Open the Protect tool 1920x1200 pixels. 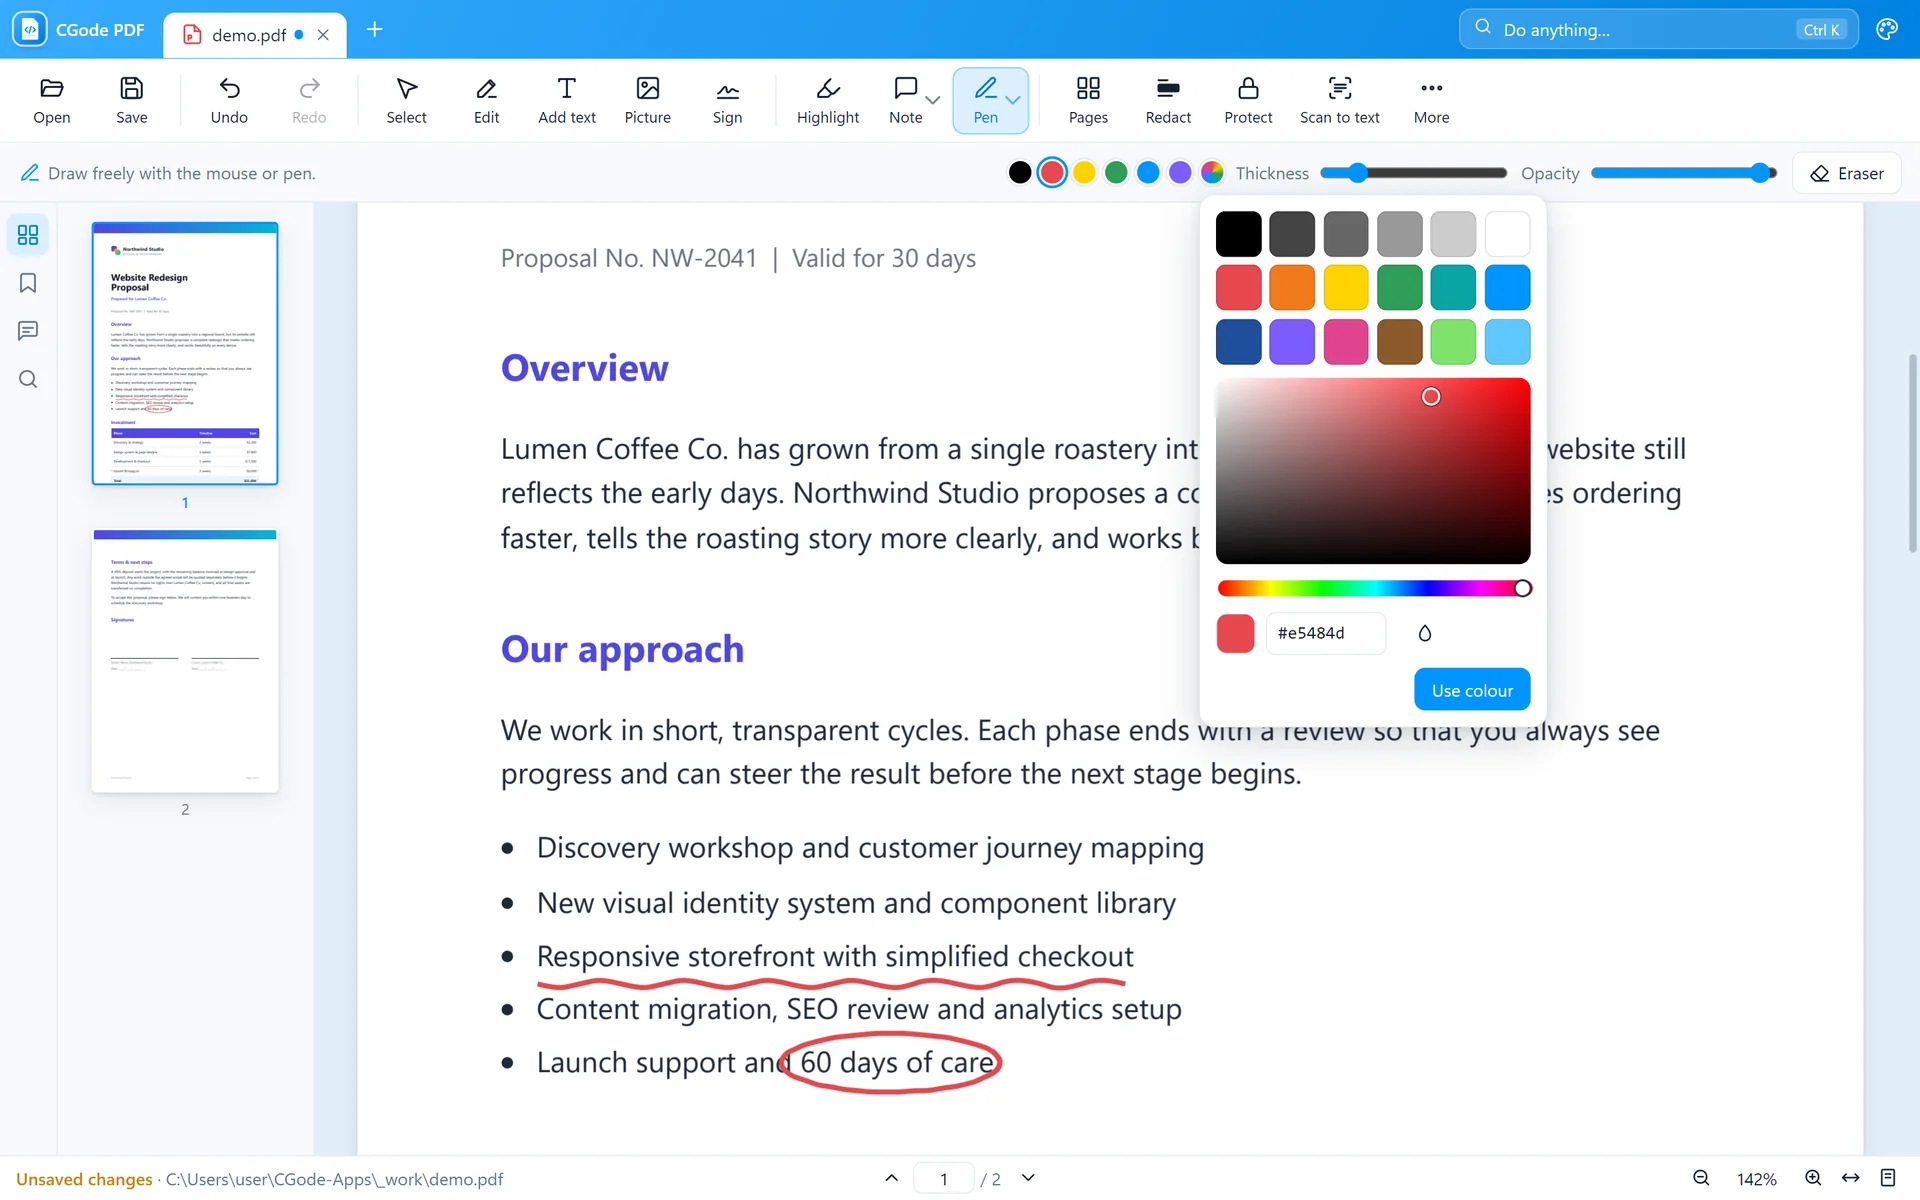tap(1248, 100)
